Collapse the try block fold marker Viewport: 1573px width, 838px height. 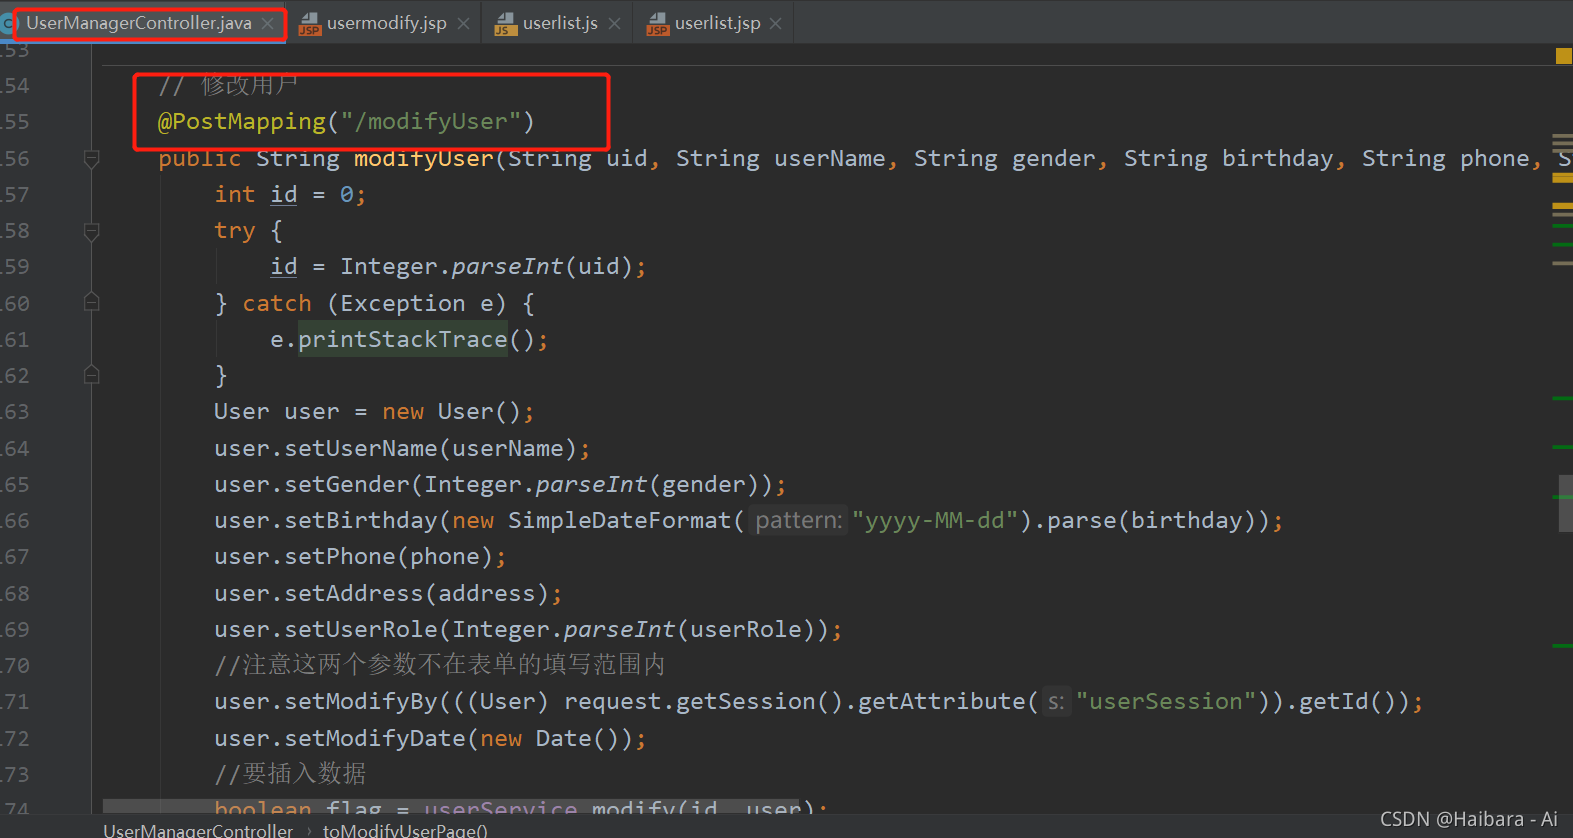(x=91, y=231)
